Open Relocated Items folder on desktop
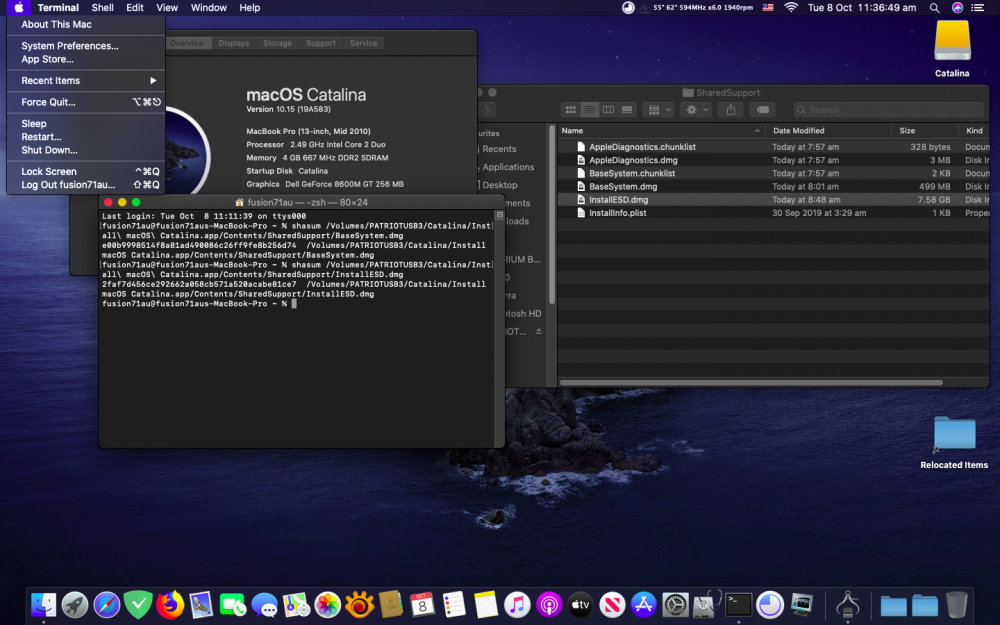Screen dimensions: 1000x625 click(x=954, y=443)
